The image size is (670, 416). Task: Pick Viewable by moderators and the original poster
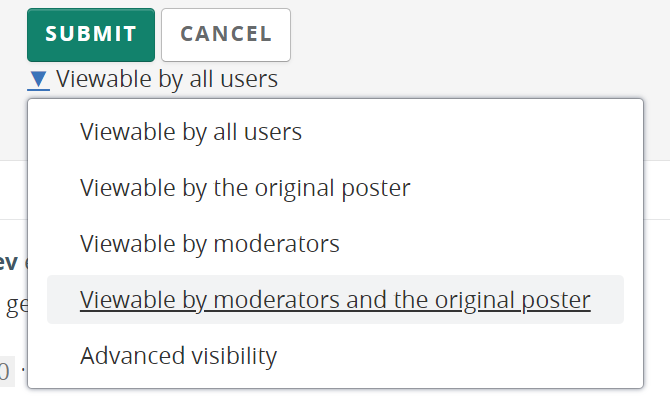[x=335, y=299]
